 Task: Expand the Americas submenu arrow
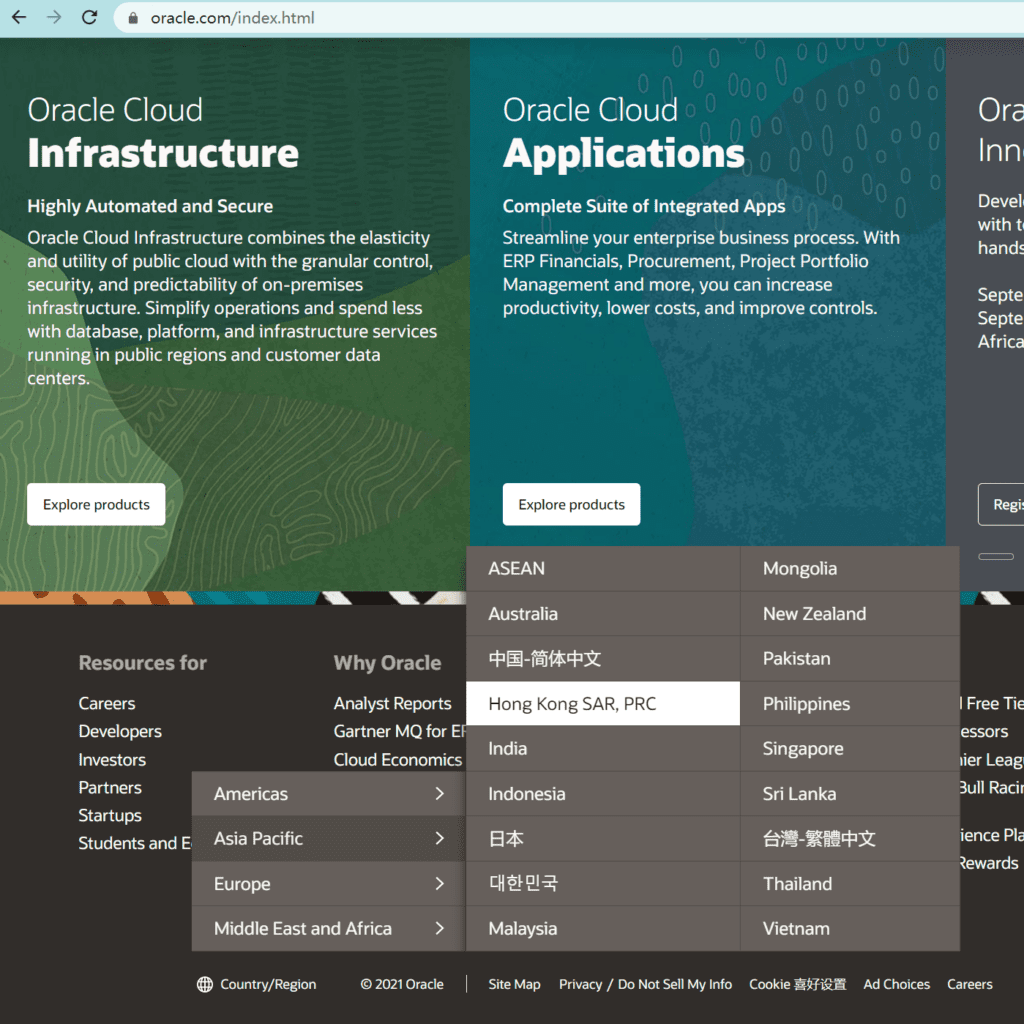pos(439,794)
